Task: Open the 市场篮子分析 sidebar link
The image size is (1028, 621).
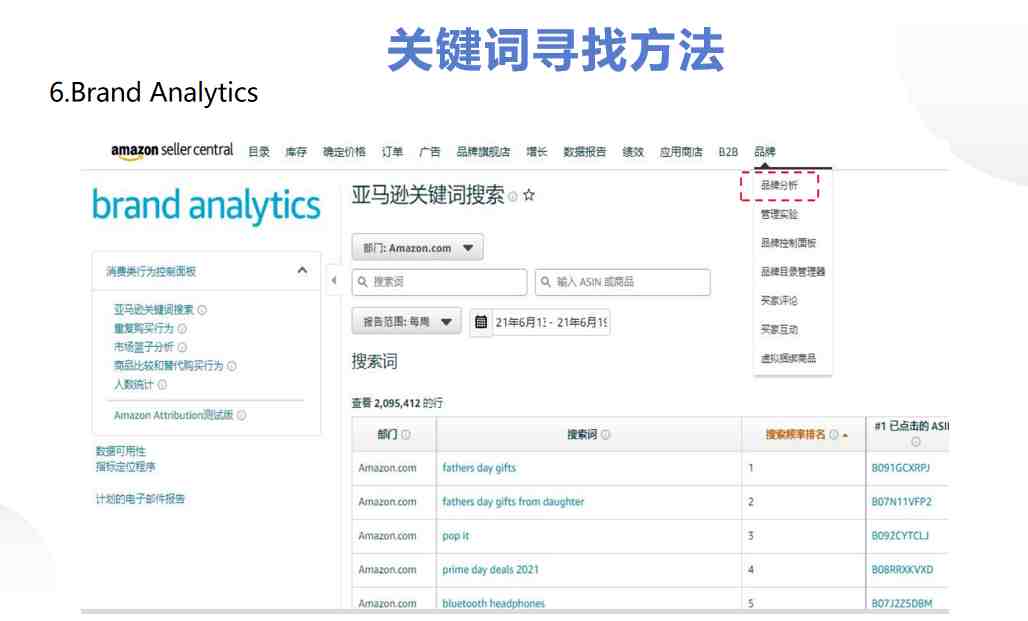Action: [144, 347]
